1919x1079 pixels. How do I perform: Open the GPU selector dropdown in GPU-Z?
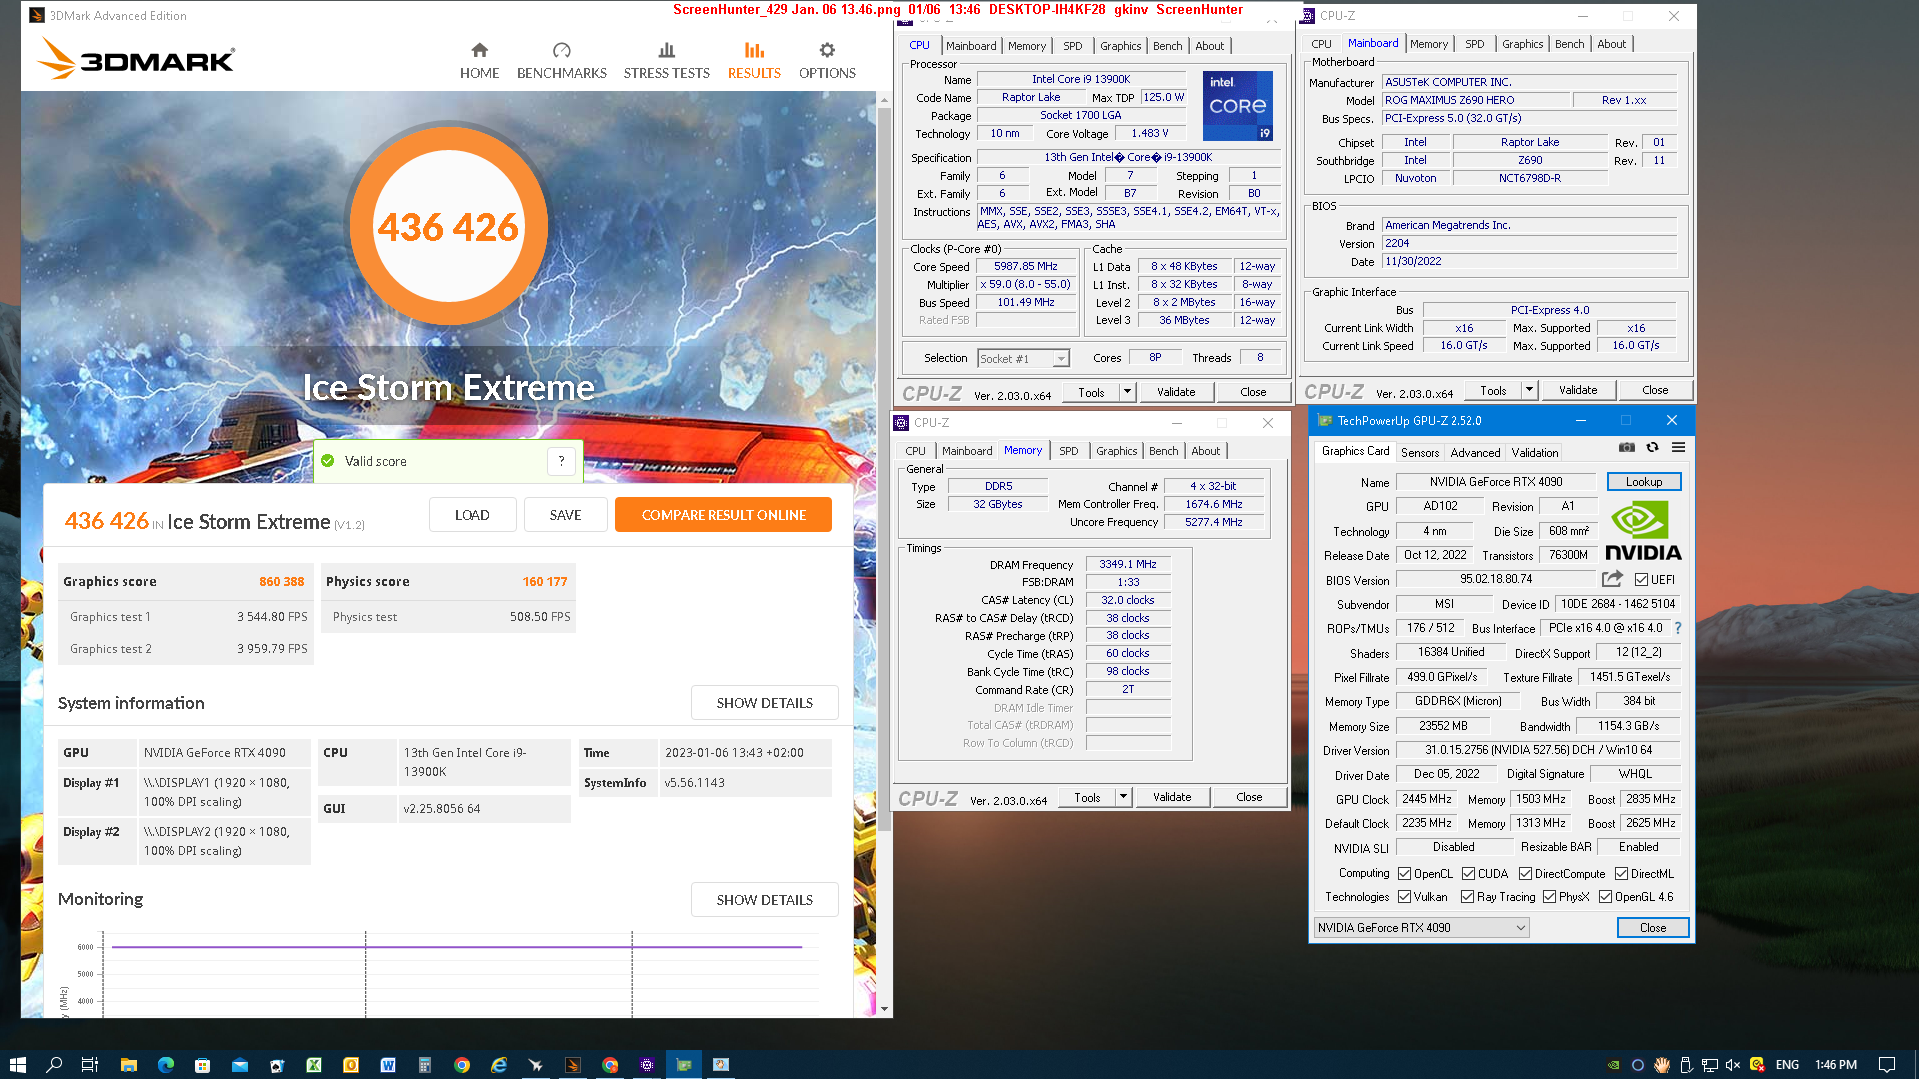coord(1420,927)
